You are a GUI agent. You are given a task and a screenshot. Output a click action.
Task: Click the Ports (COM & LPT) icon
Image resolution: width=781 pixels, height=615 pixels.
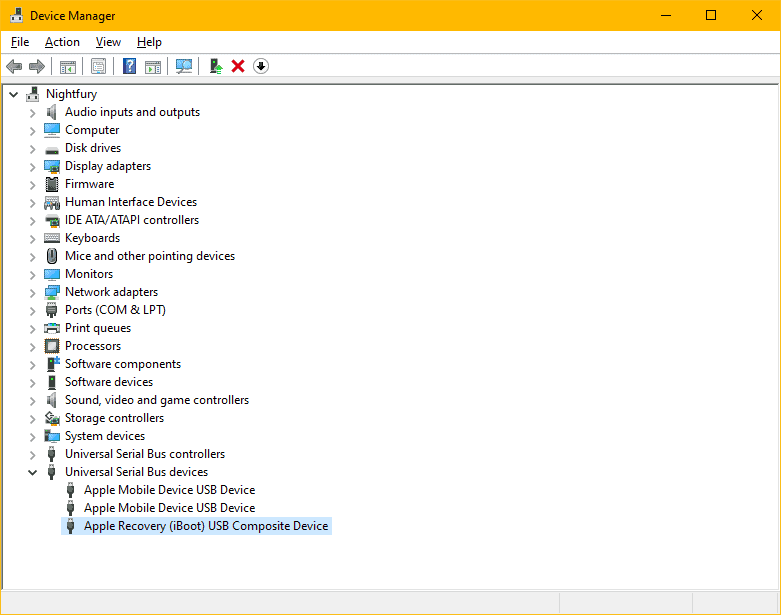pos(51,310)
